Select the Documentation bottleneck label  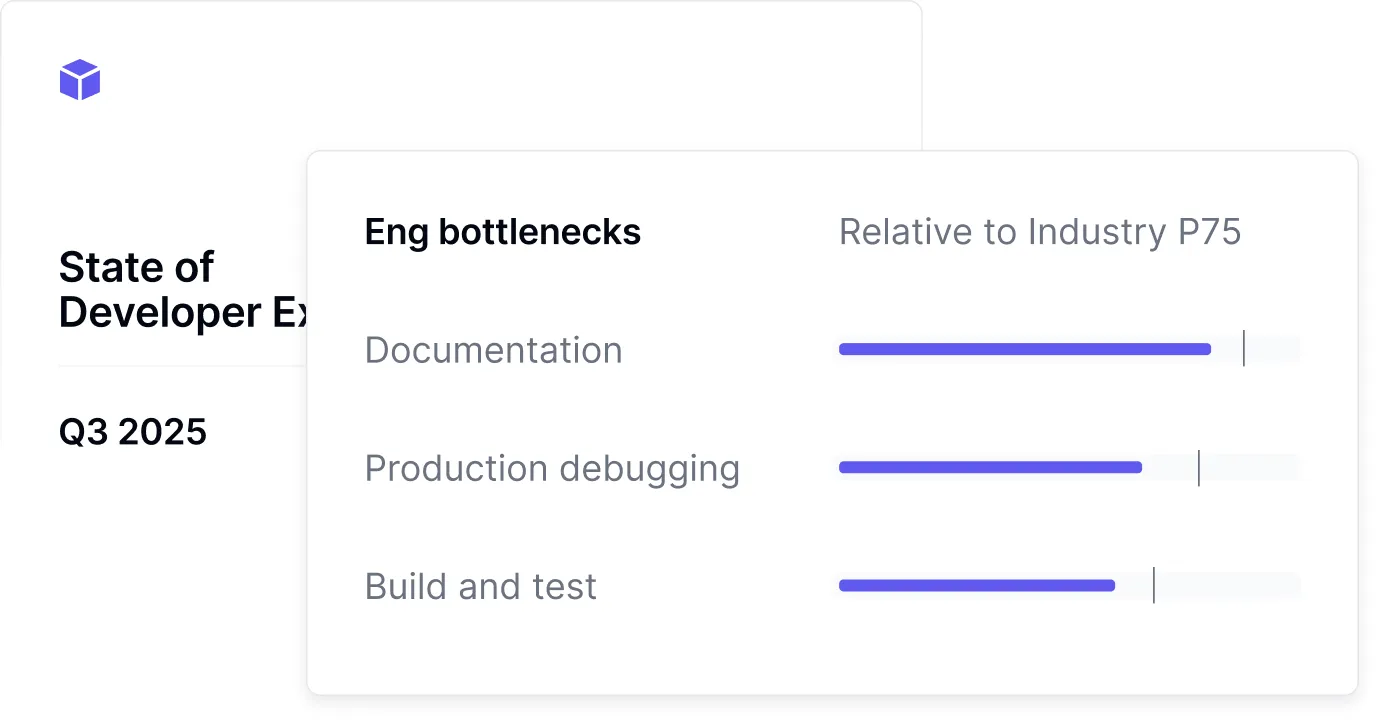coord(493,350)
